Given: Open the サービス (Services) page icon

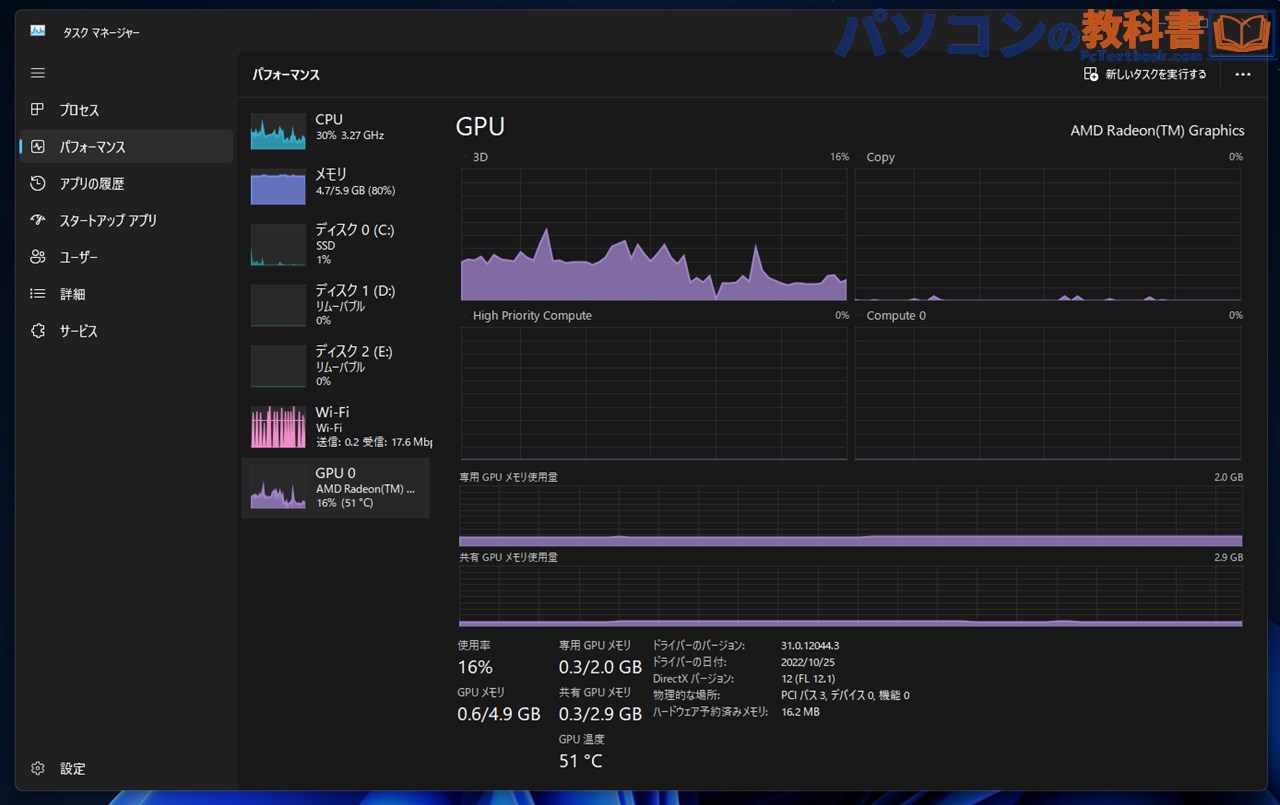Looking at the screenshot, I should click(37, 330).
